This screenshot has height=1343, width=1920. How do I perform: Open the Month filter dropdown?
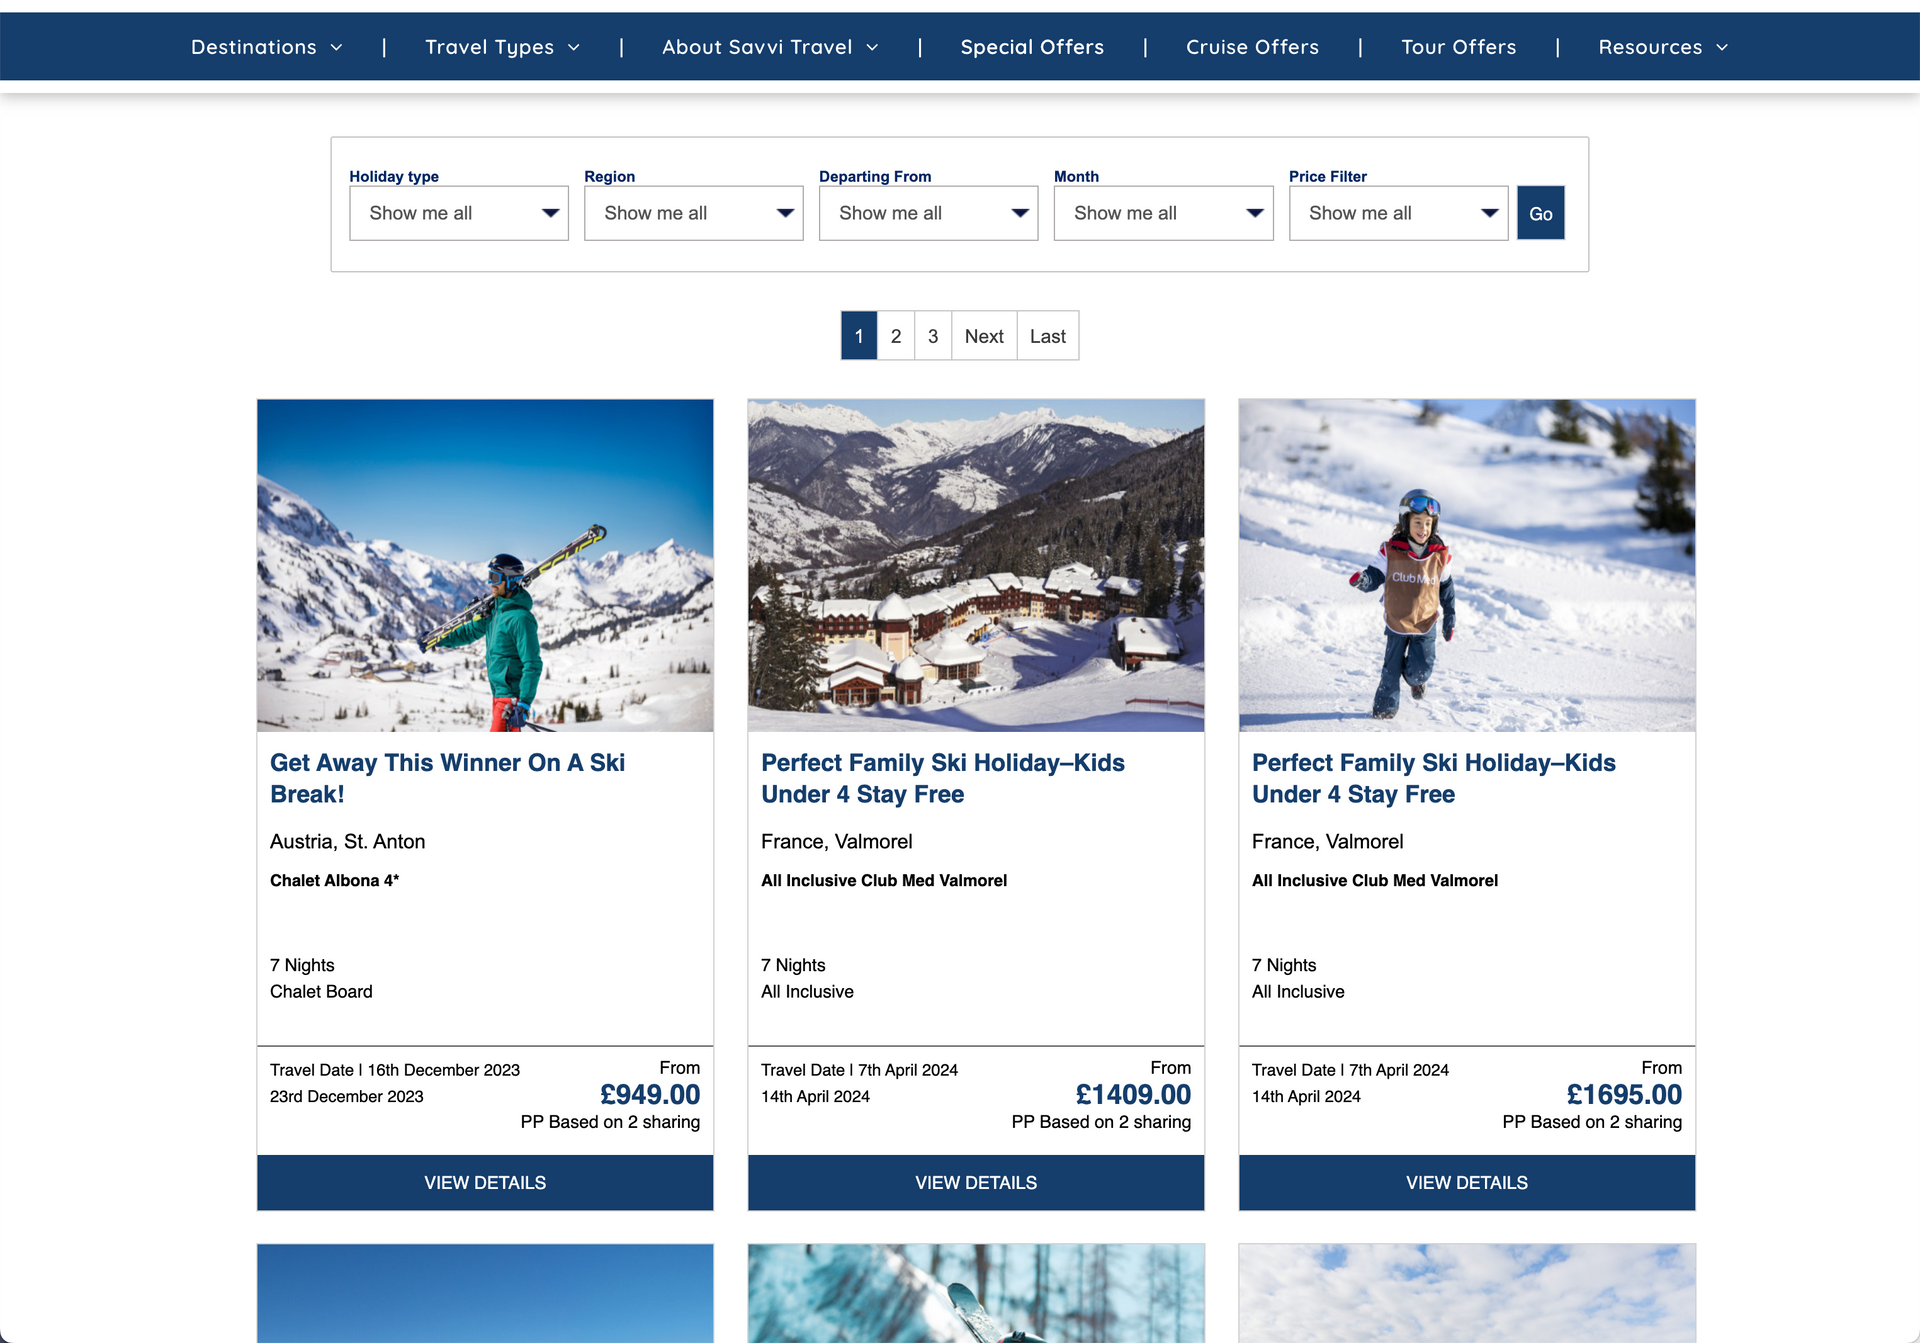[1163, 213]
